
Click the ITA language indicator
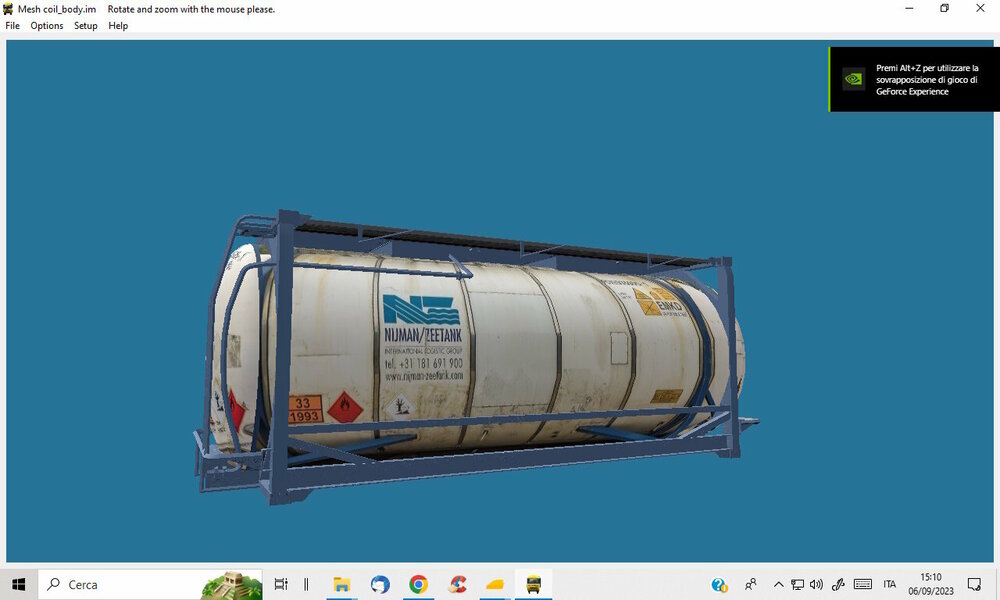coord(890,584)
